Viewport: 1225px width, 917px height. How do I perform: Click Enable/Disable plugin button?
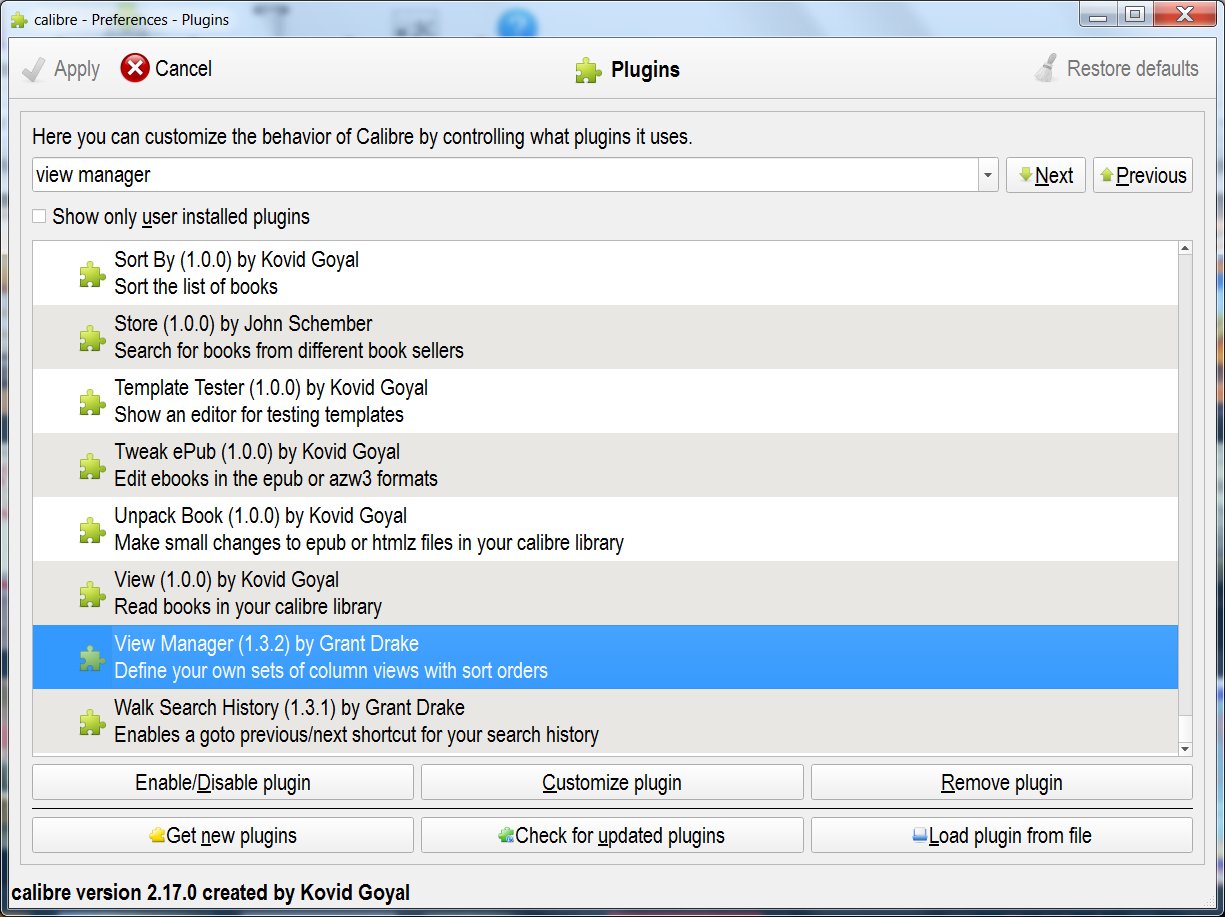223,783
